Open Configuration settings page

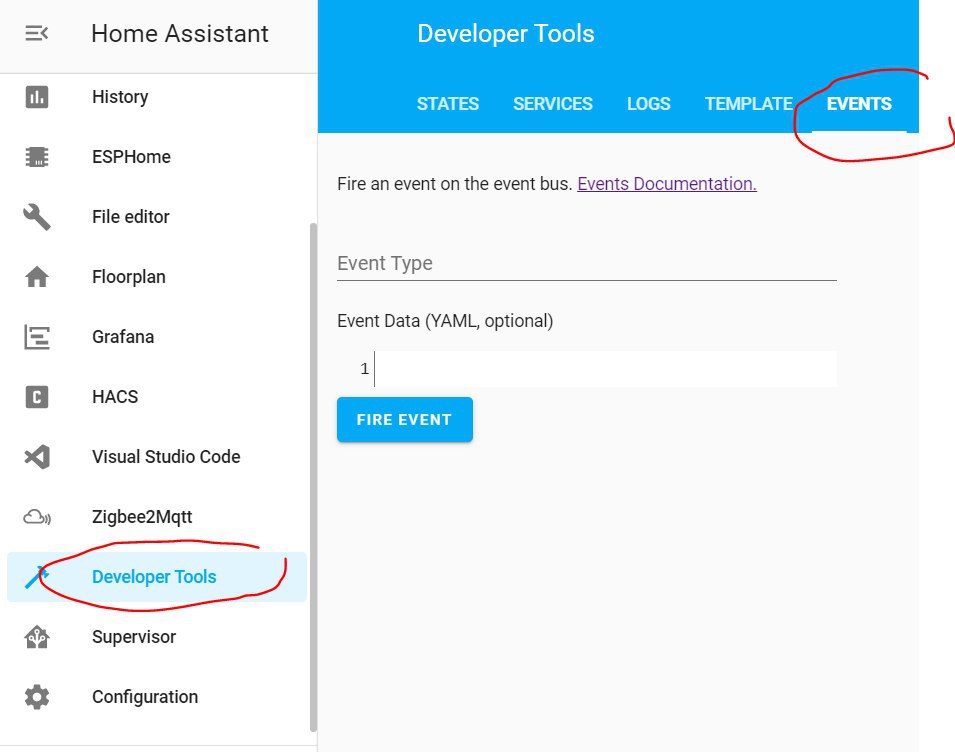(157, 697)
